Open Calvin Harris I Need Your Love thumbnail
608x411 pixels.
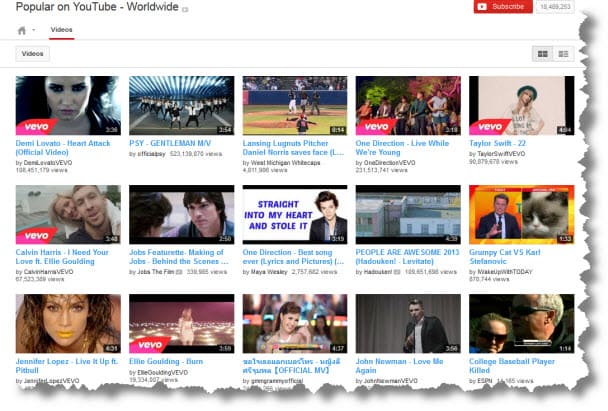point(68,214)
